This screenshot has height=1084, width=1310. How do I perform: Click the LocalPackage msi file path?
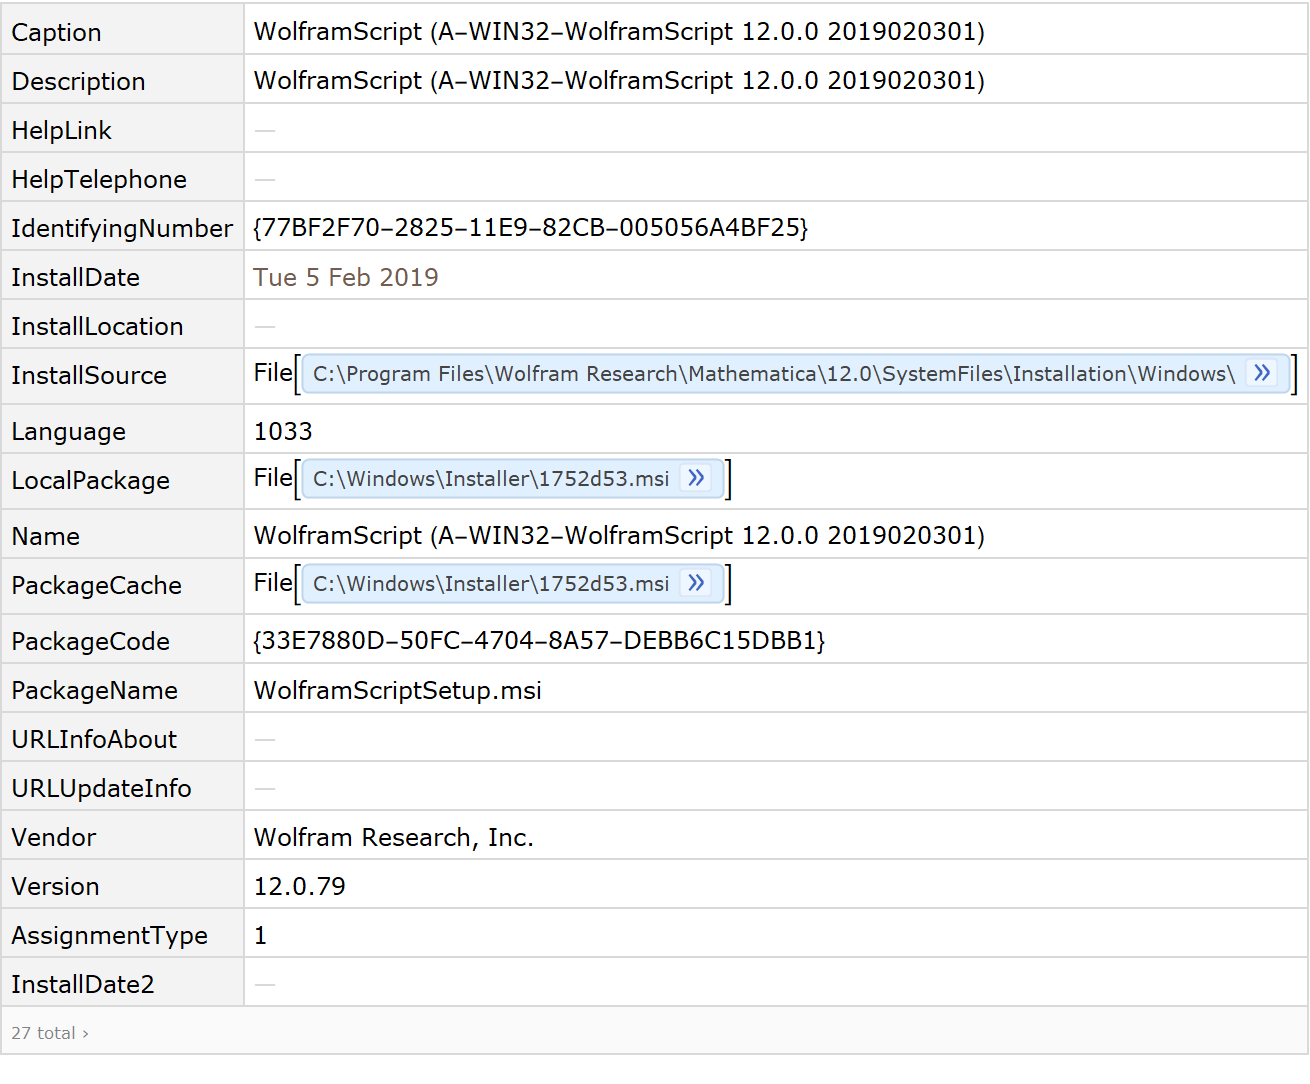(491, 479)
